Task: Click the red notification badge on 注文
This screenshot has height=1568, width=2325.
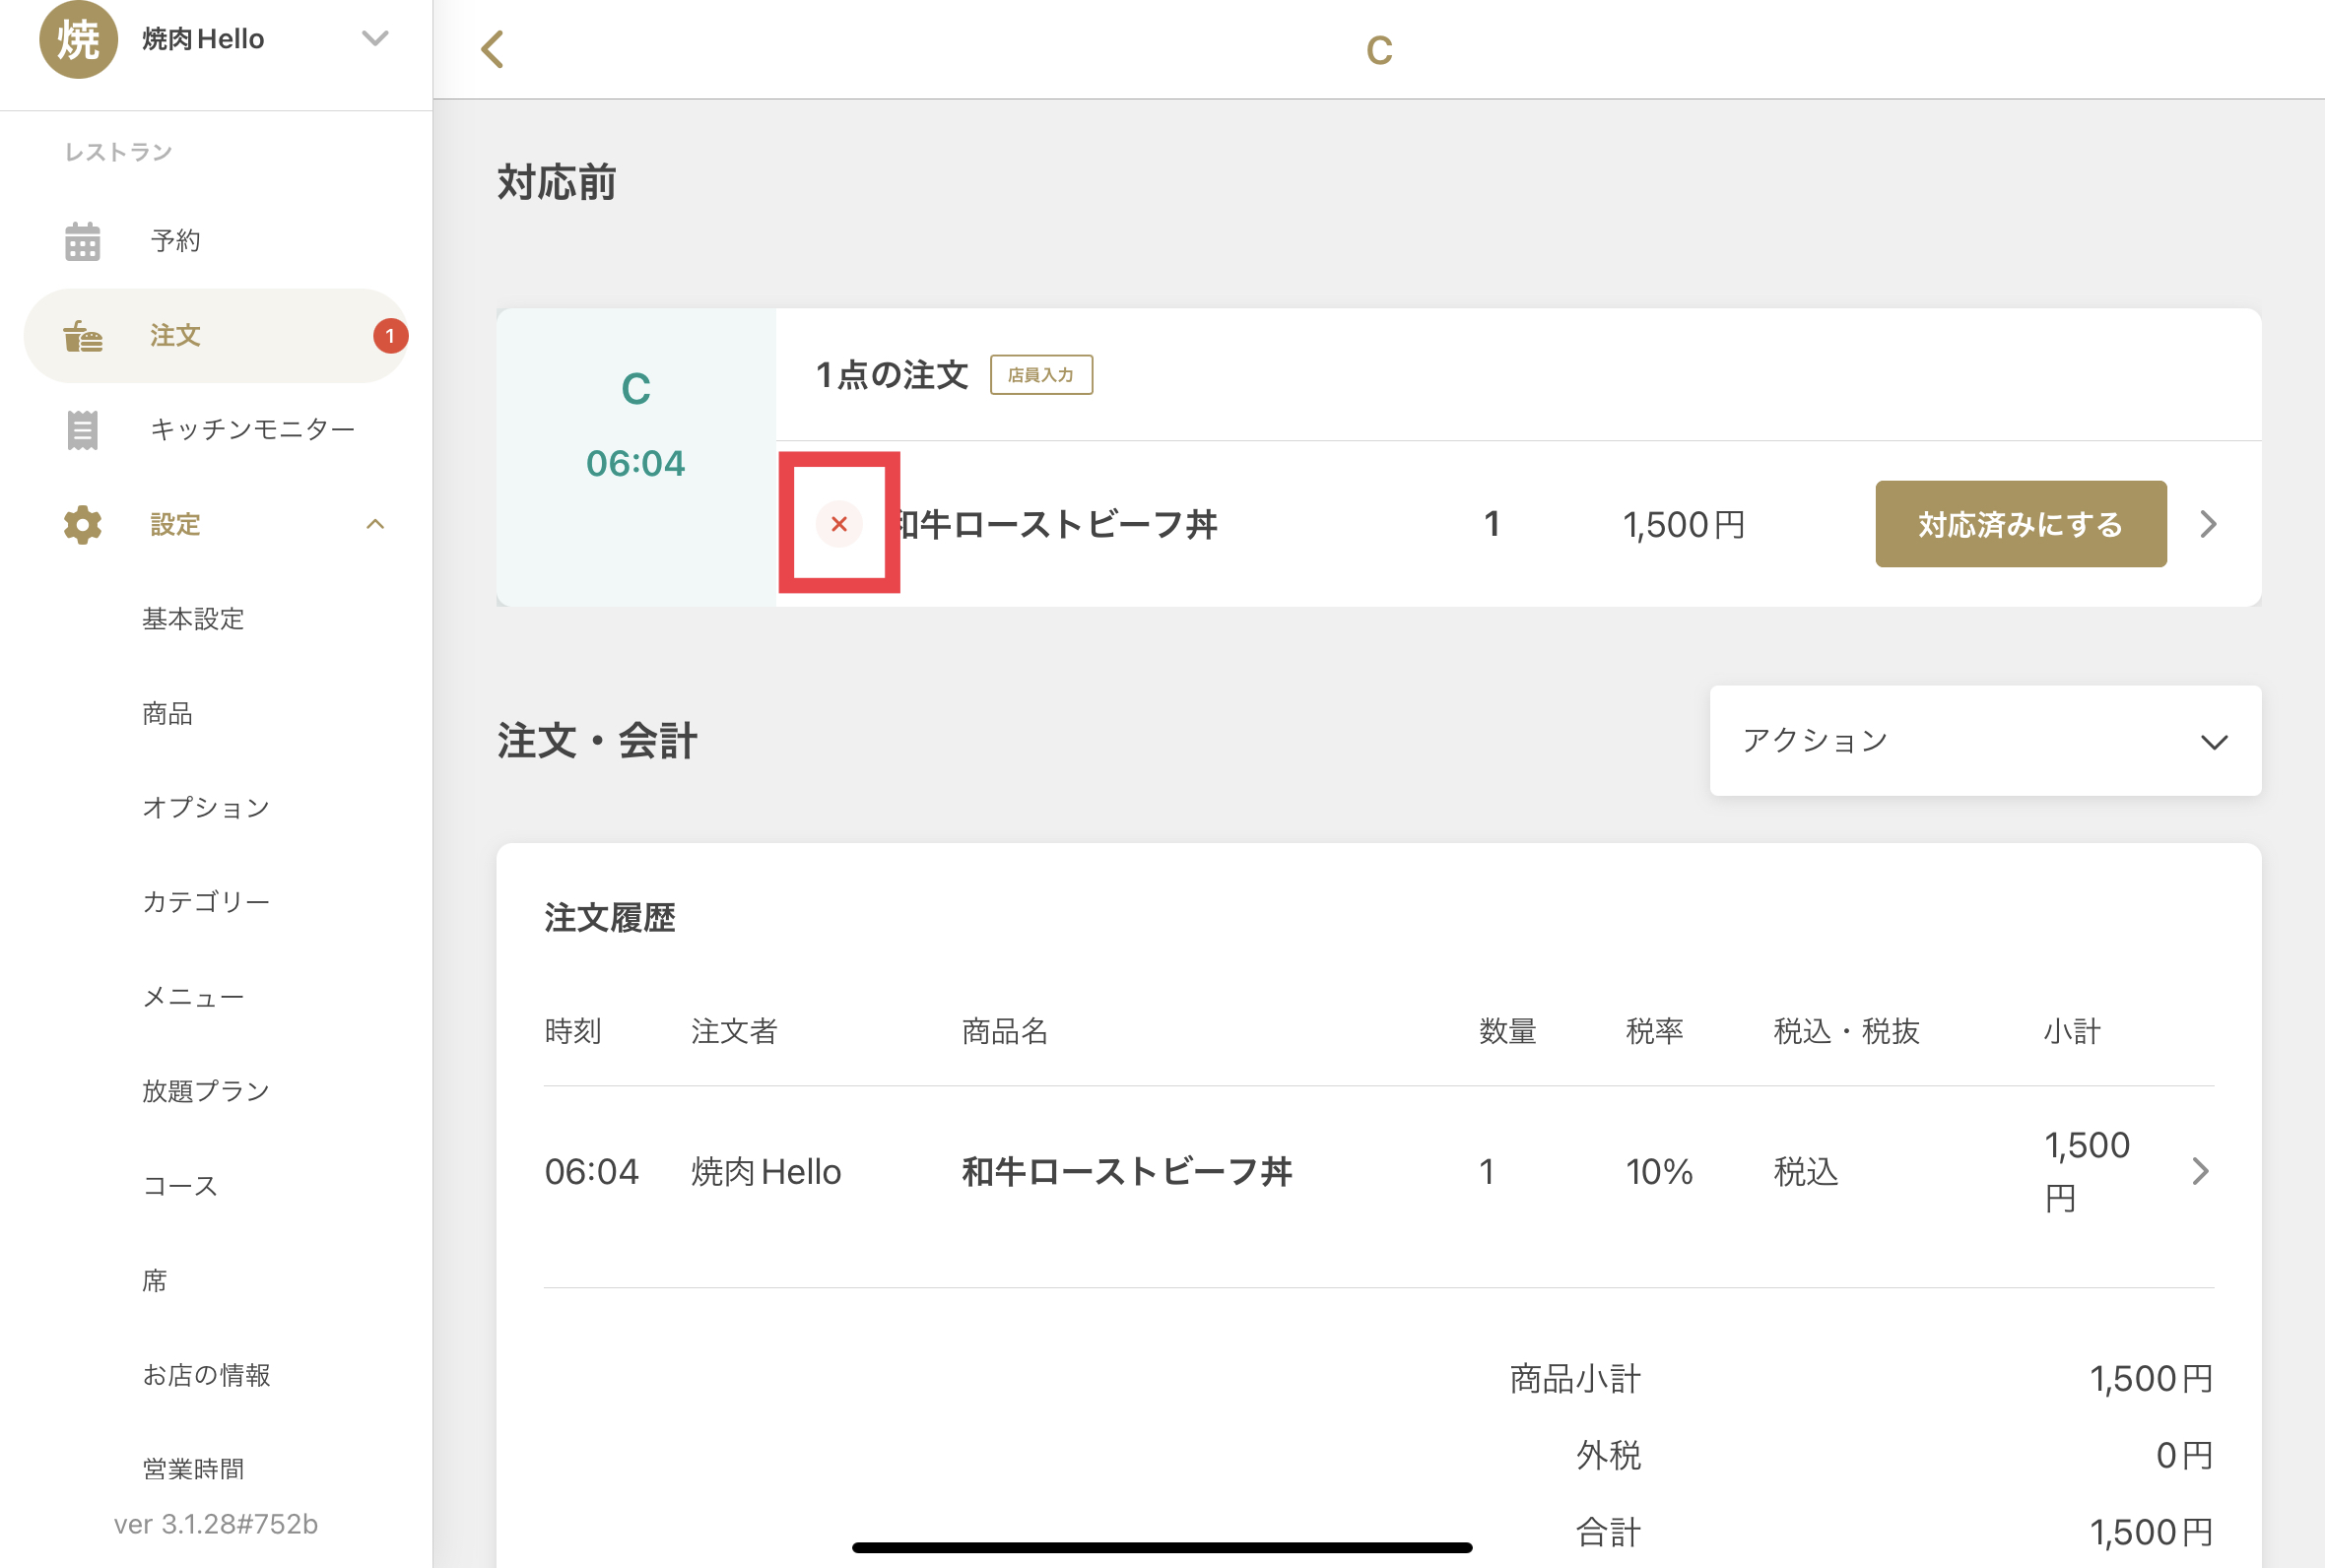Action: (x=390, y=336)
